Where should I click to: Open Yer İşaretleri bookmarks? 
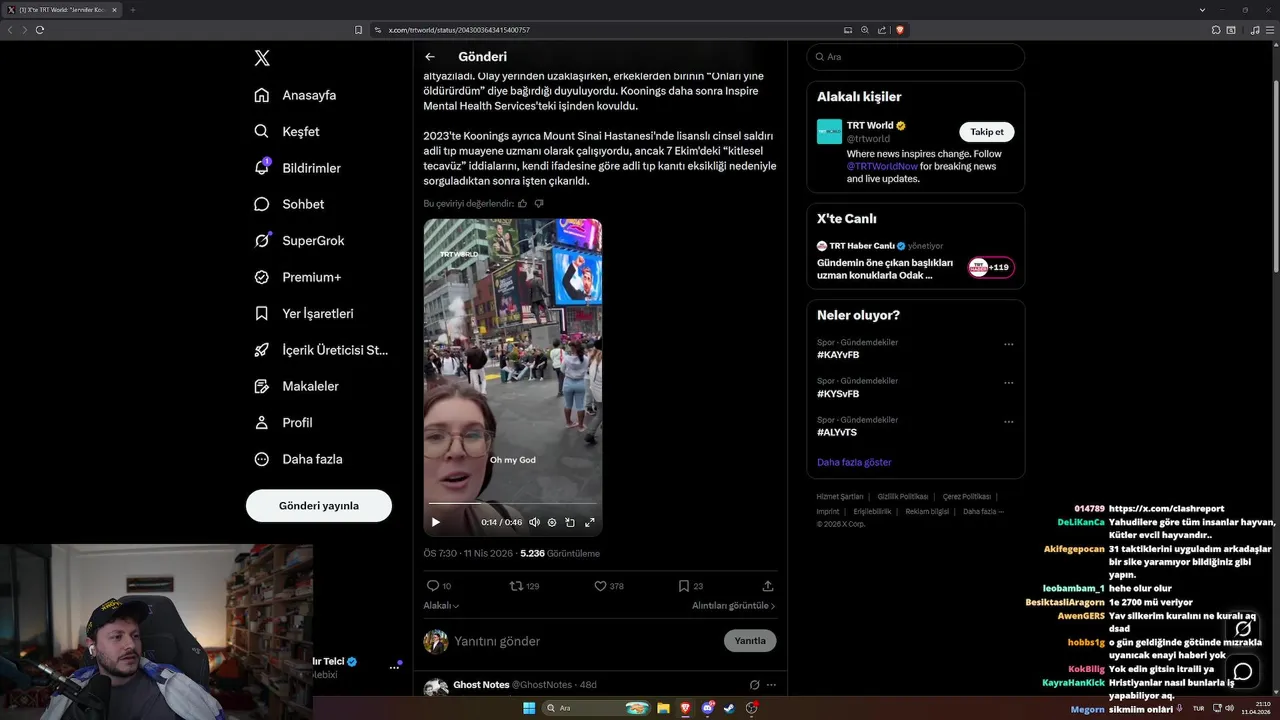(x=304, y=313)
